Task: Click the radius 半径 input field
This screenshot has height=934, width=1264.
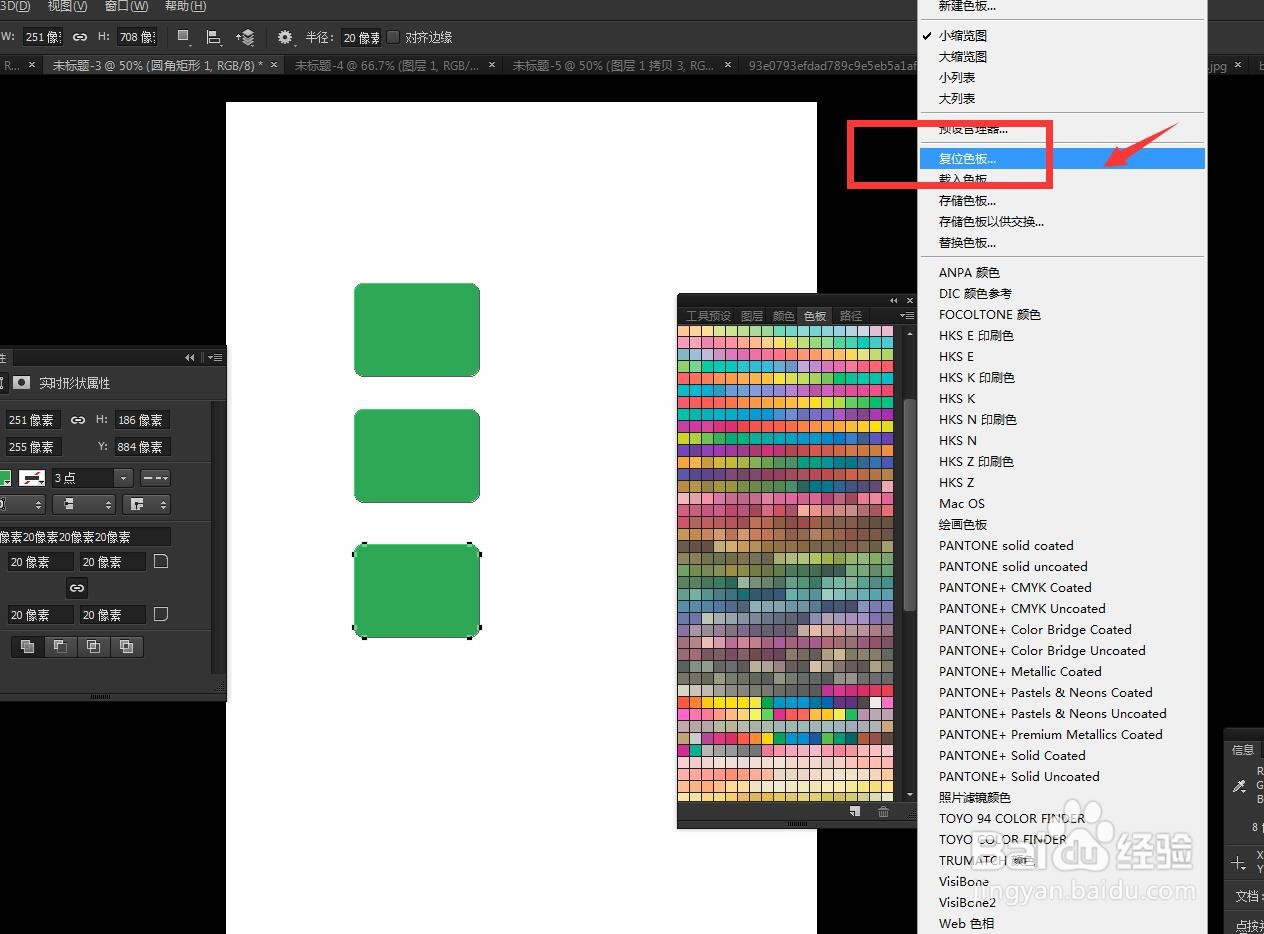Action: (x=361, y=37)
